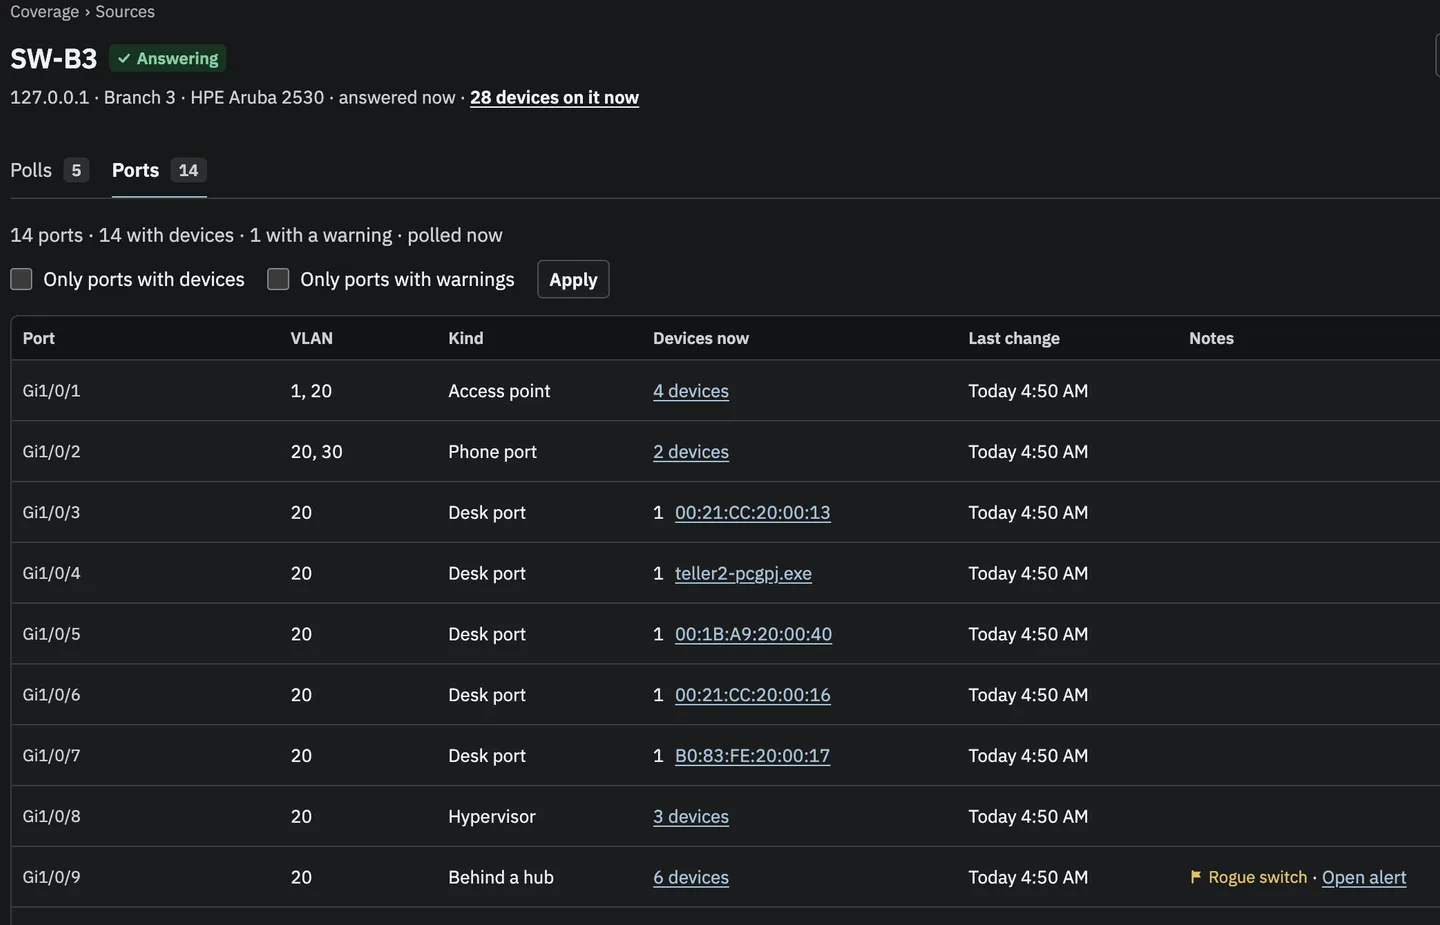Click the Devices now column header

point(701,338)
